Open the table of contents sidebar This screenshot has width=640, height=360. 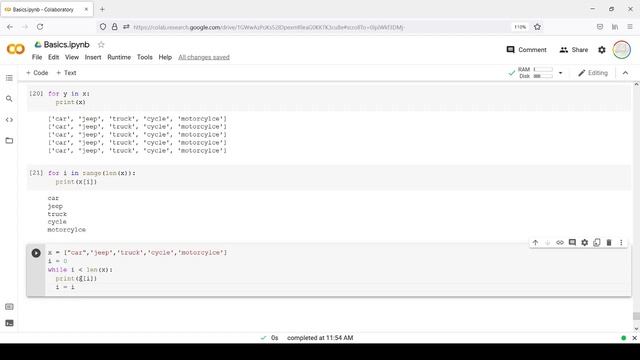[9, 78]
